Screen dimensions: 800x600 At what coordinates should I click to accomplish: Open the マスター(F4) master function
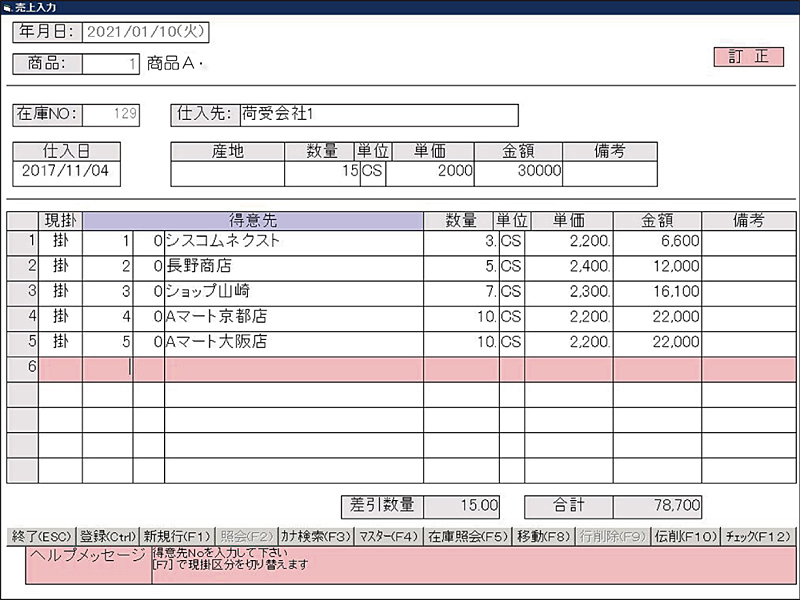[x=389, y=537]
